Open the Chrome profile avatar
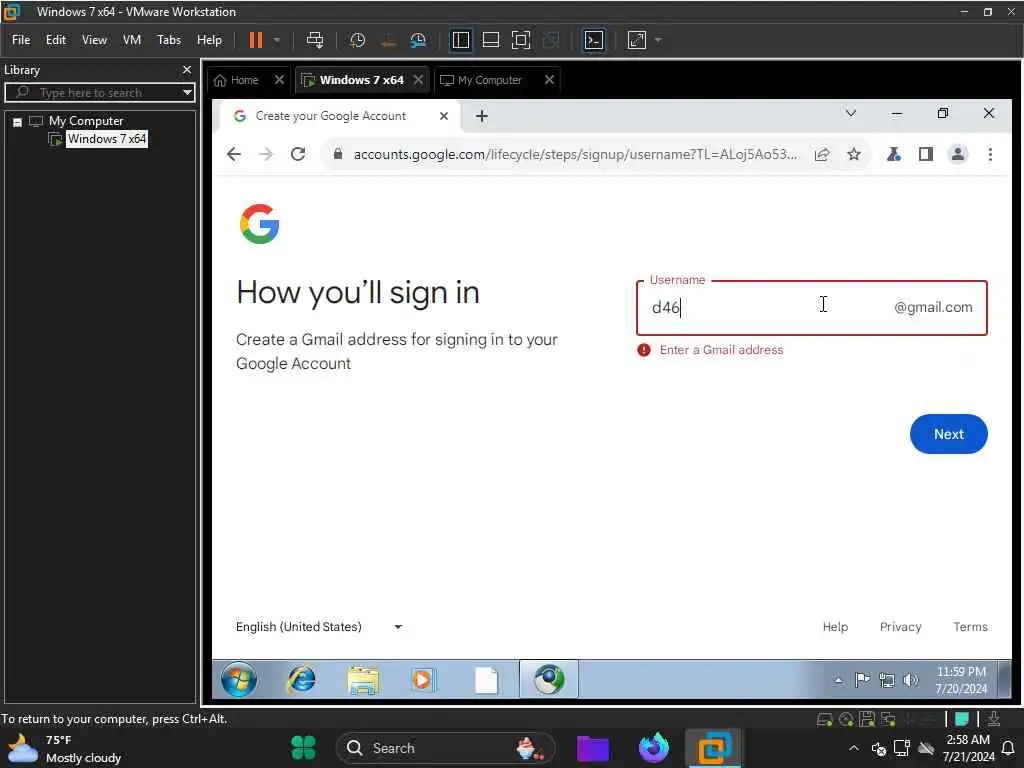1024x768 pixels. (957, 154)
